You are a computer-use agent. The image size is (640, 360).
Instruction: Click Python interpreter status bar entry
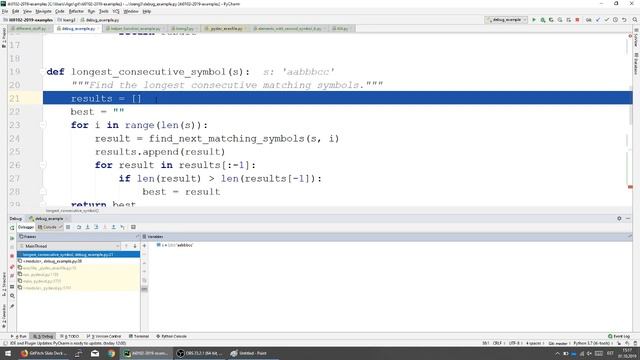(592, 343)
